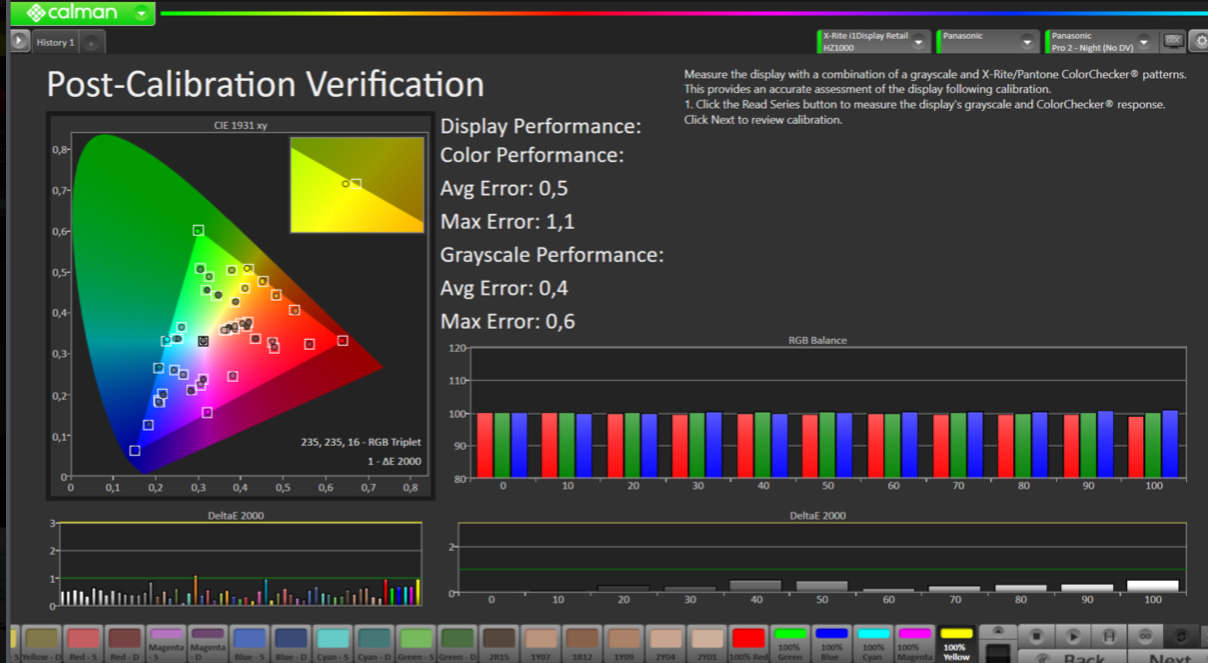Click the single read bracket button
The height and width of the screenshot is (663, 1208).
click(x=1109, y=635)
